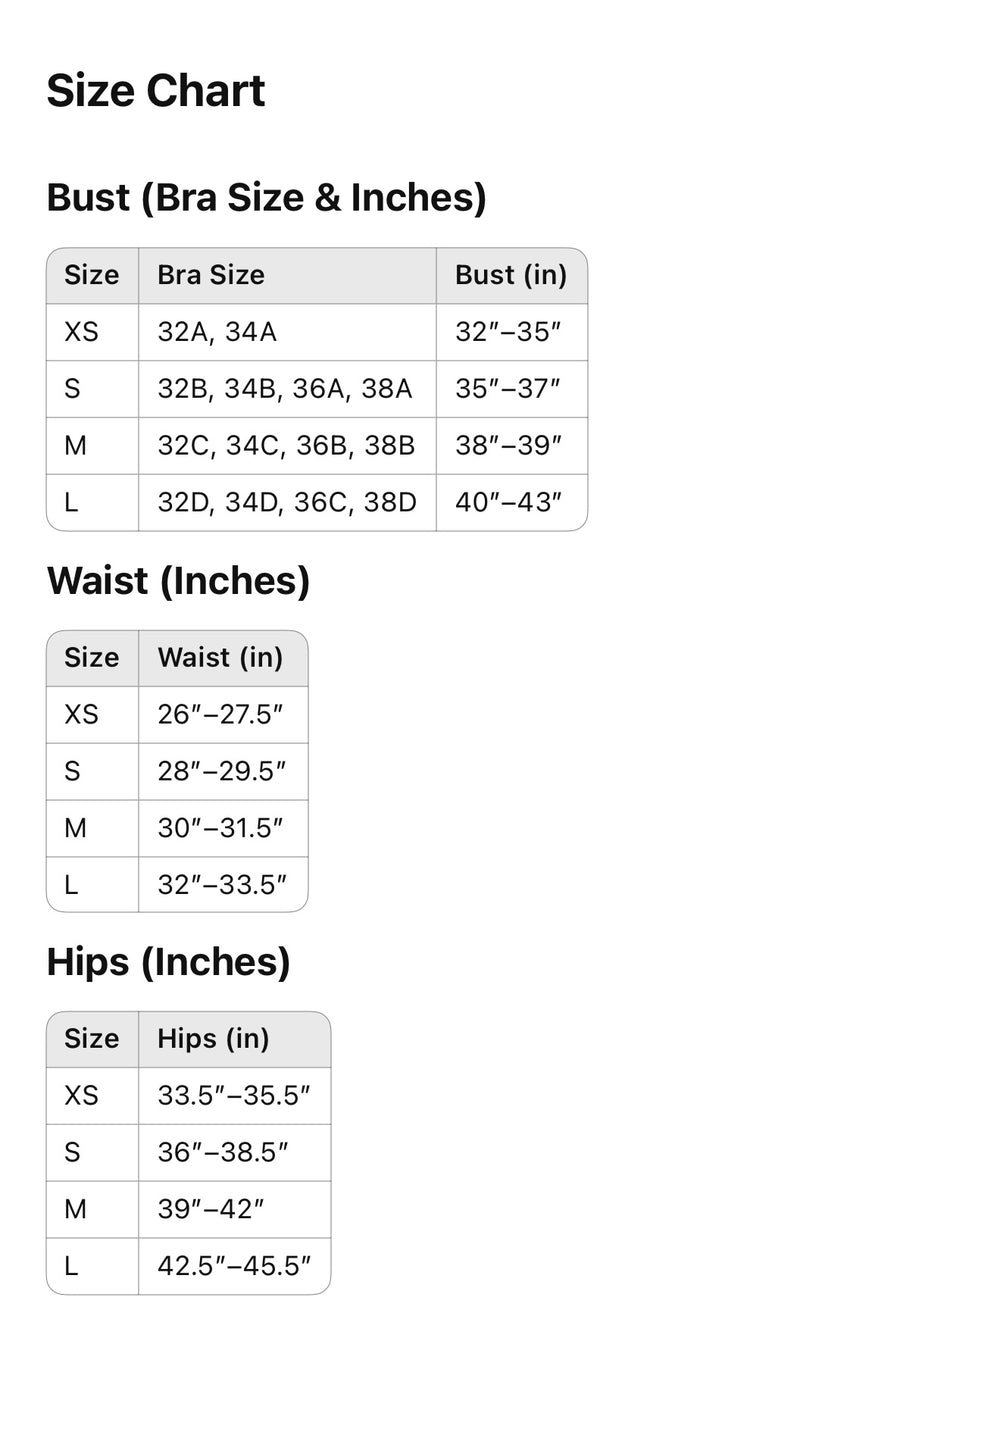Viewport: 1000px width, 1441px height.
Task: Select the Bust (in) column header
Action: click(x=510, y=275)
